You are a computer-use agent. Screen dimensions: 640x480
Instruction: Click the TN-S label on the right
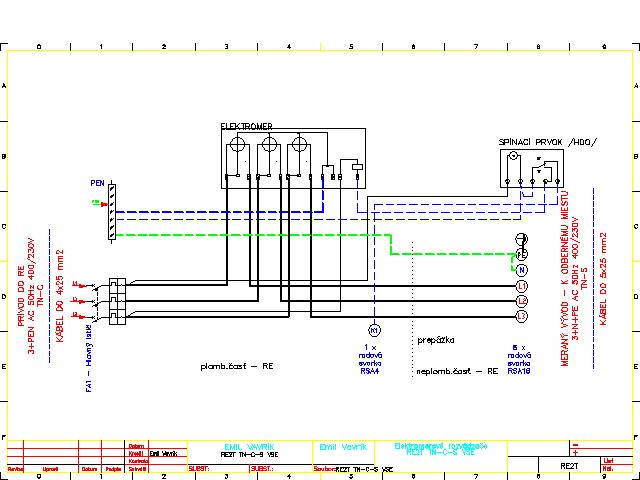[x=584, y=278]
